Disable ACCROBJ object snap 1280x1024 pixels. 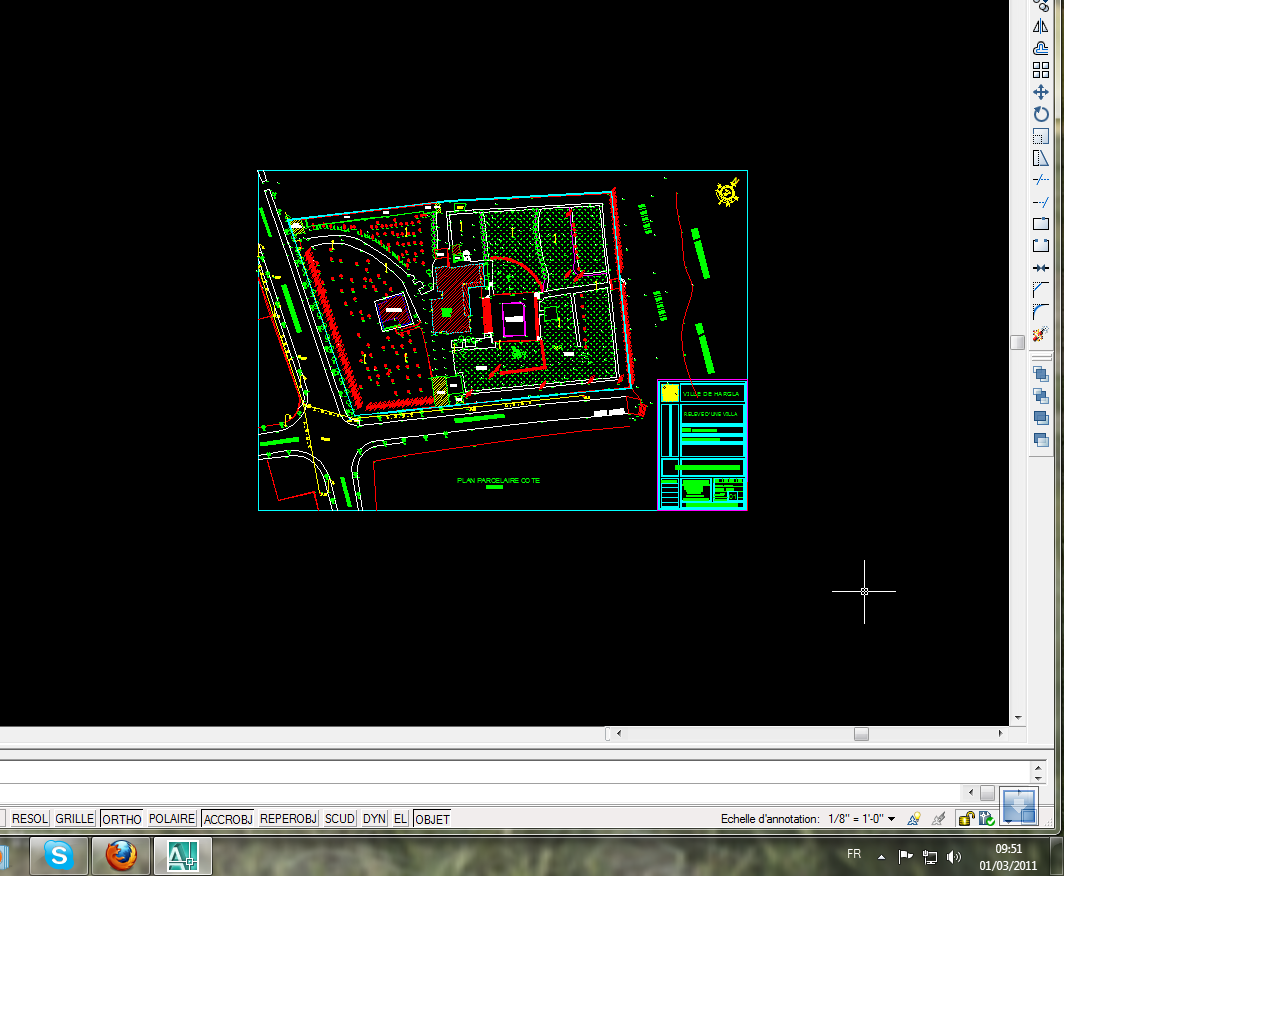(x=228, y=819)
